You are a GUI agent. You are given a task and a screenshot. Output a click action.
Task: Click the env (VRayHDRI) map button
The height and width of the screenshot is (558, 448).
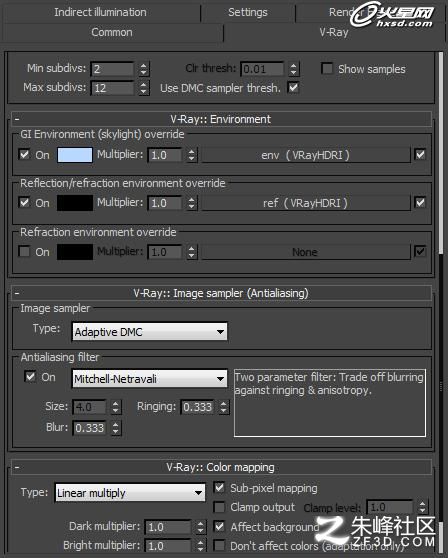[306, 155]
